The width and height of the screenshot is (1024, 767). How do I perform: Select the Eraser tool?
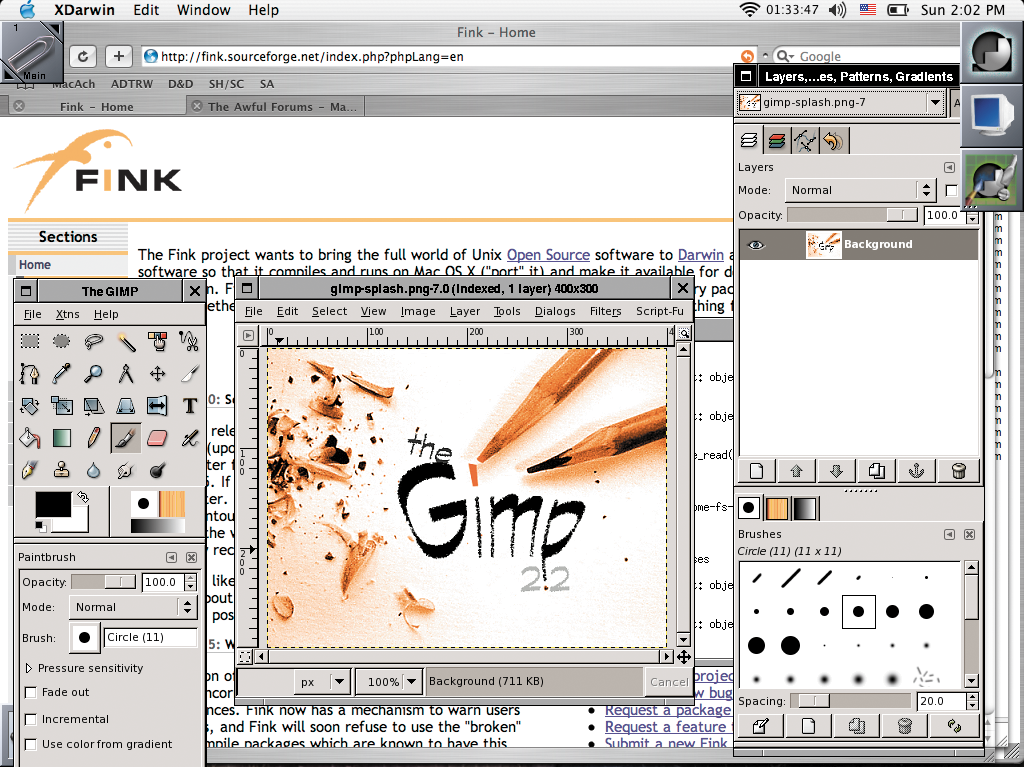(157, 438)
